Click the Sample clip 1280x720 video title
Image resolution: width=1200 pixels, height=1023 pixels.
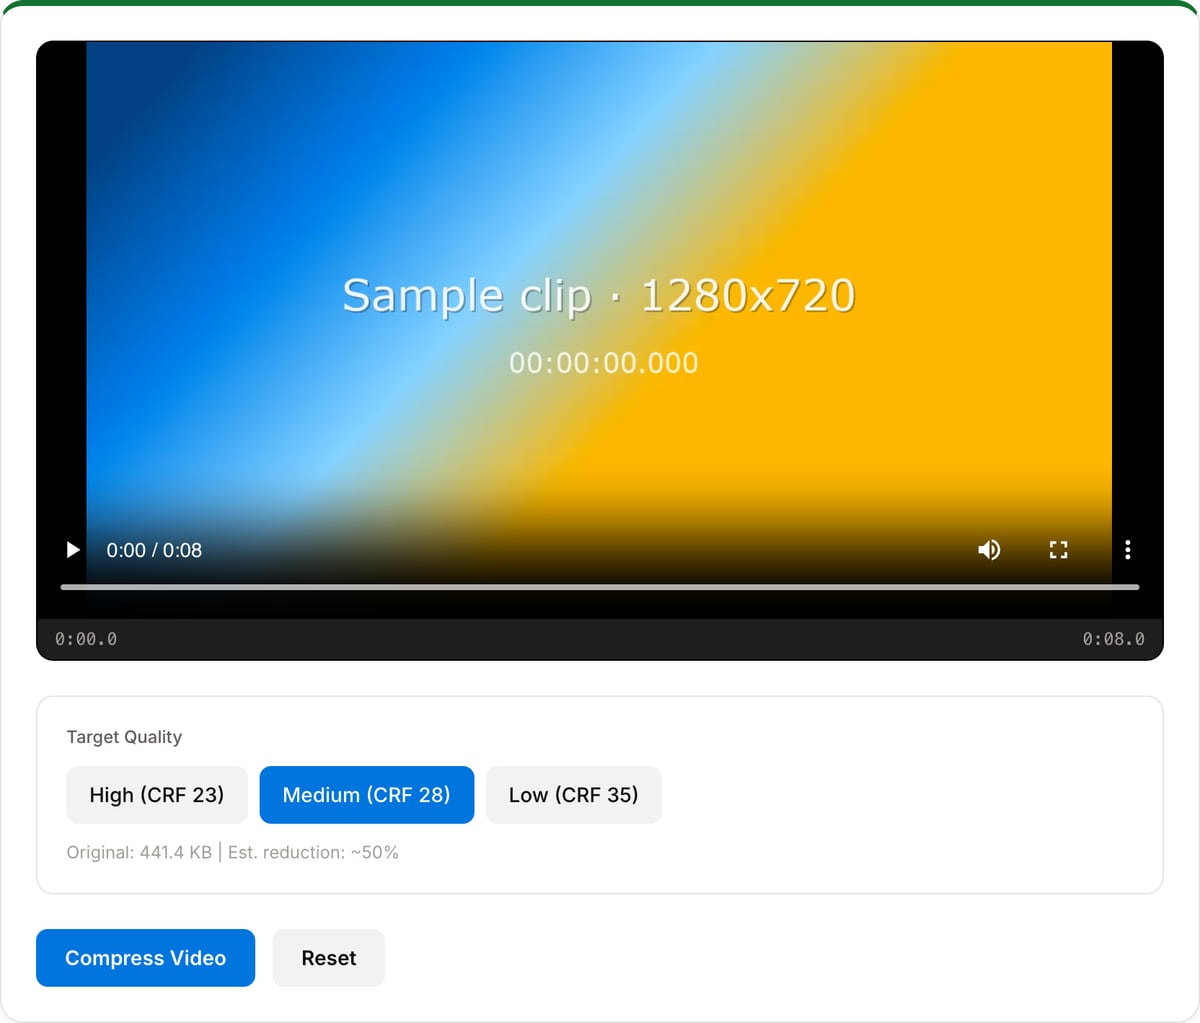pos(599,296)
